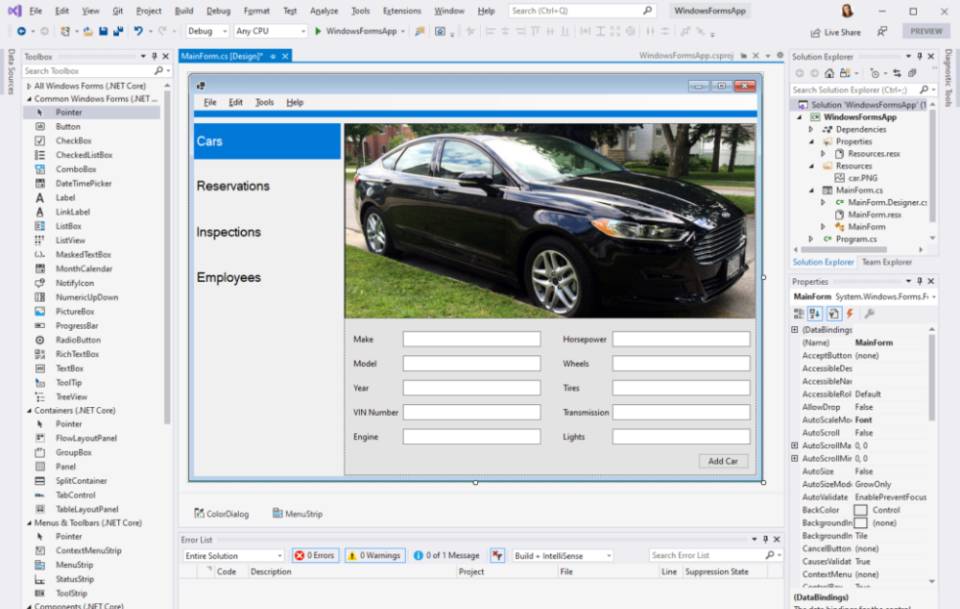This screenshot has height=609, width=960.
Task: Switch to the Team Explorer tab
Action: point(887,262)
